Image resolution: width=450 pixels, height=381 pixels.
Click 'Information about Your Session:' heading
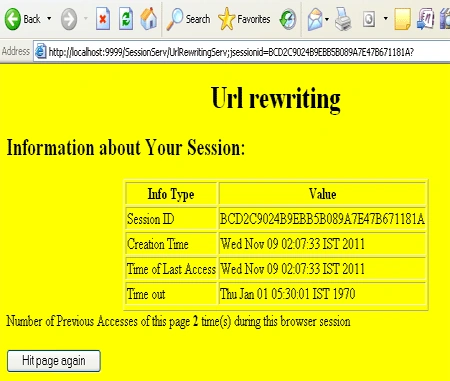tap(126, 147)
